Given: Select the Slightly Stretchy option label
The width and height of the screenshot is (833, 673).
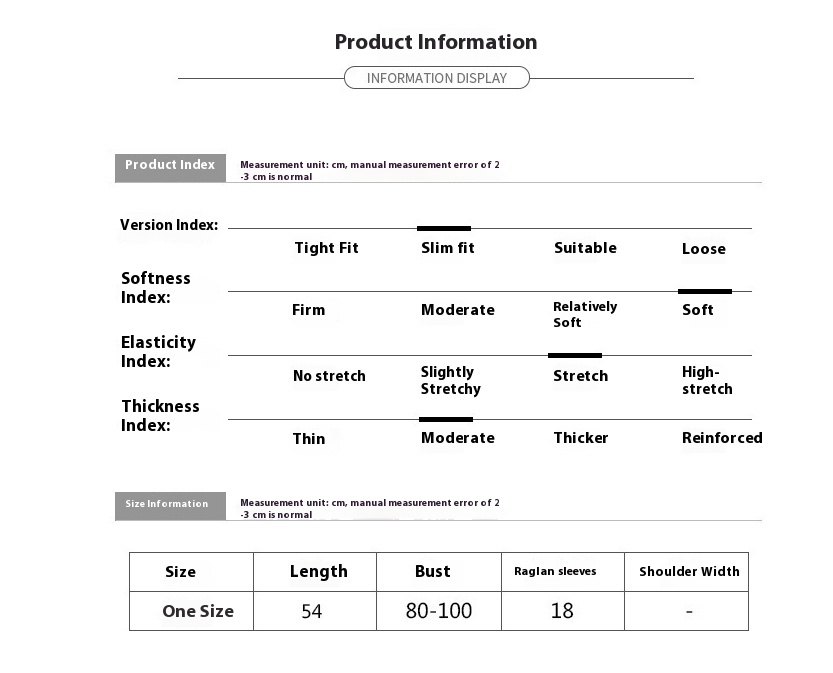Looking at the screenshot, I should 450,380.
